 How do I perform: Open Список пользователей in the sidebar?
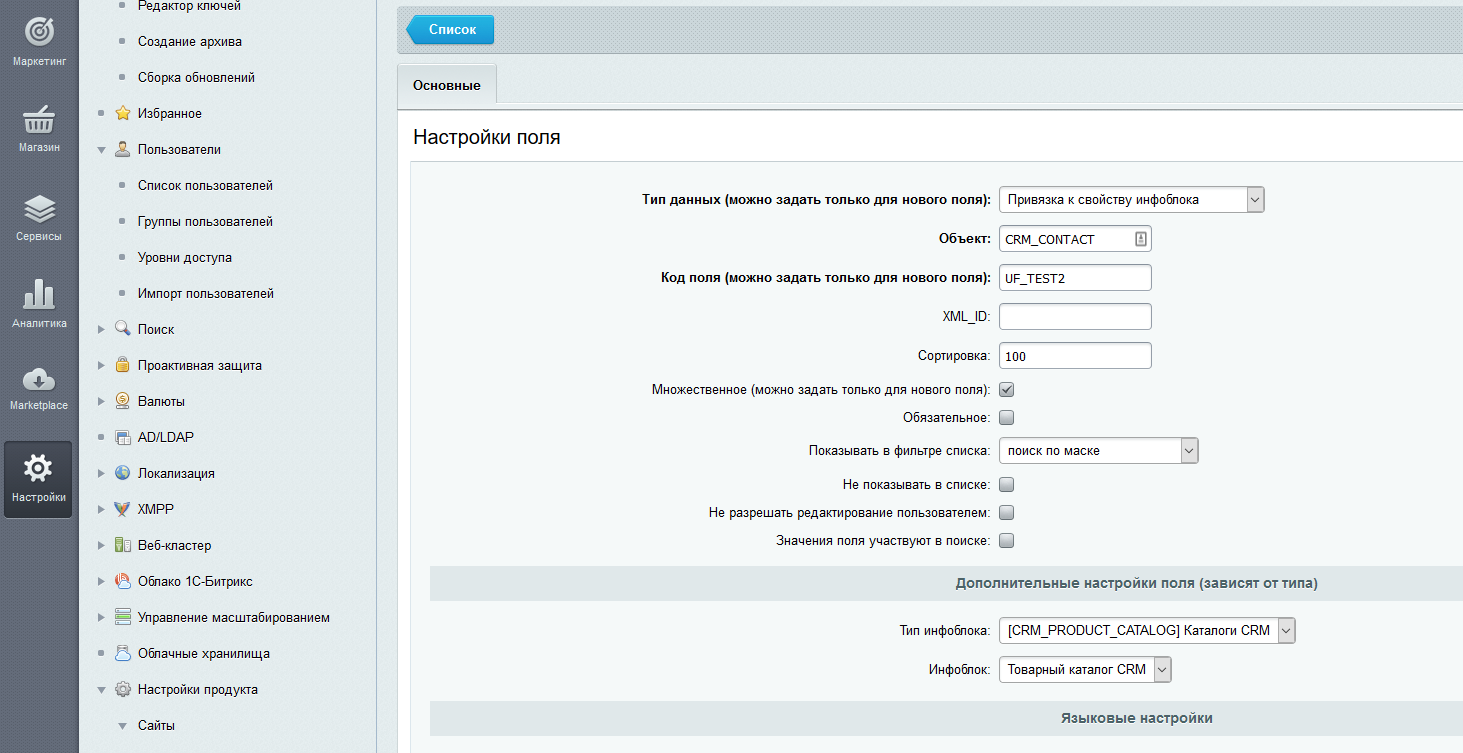(x=205, y=185)
